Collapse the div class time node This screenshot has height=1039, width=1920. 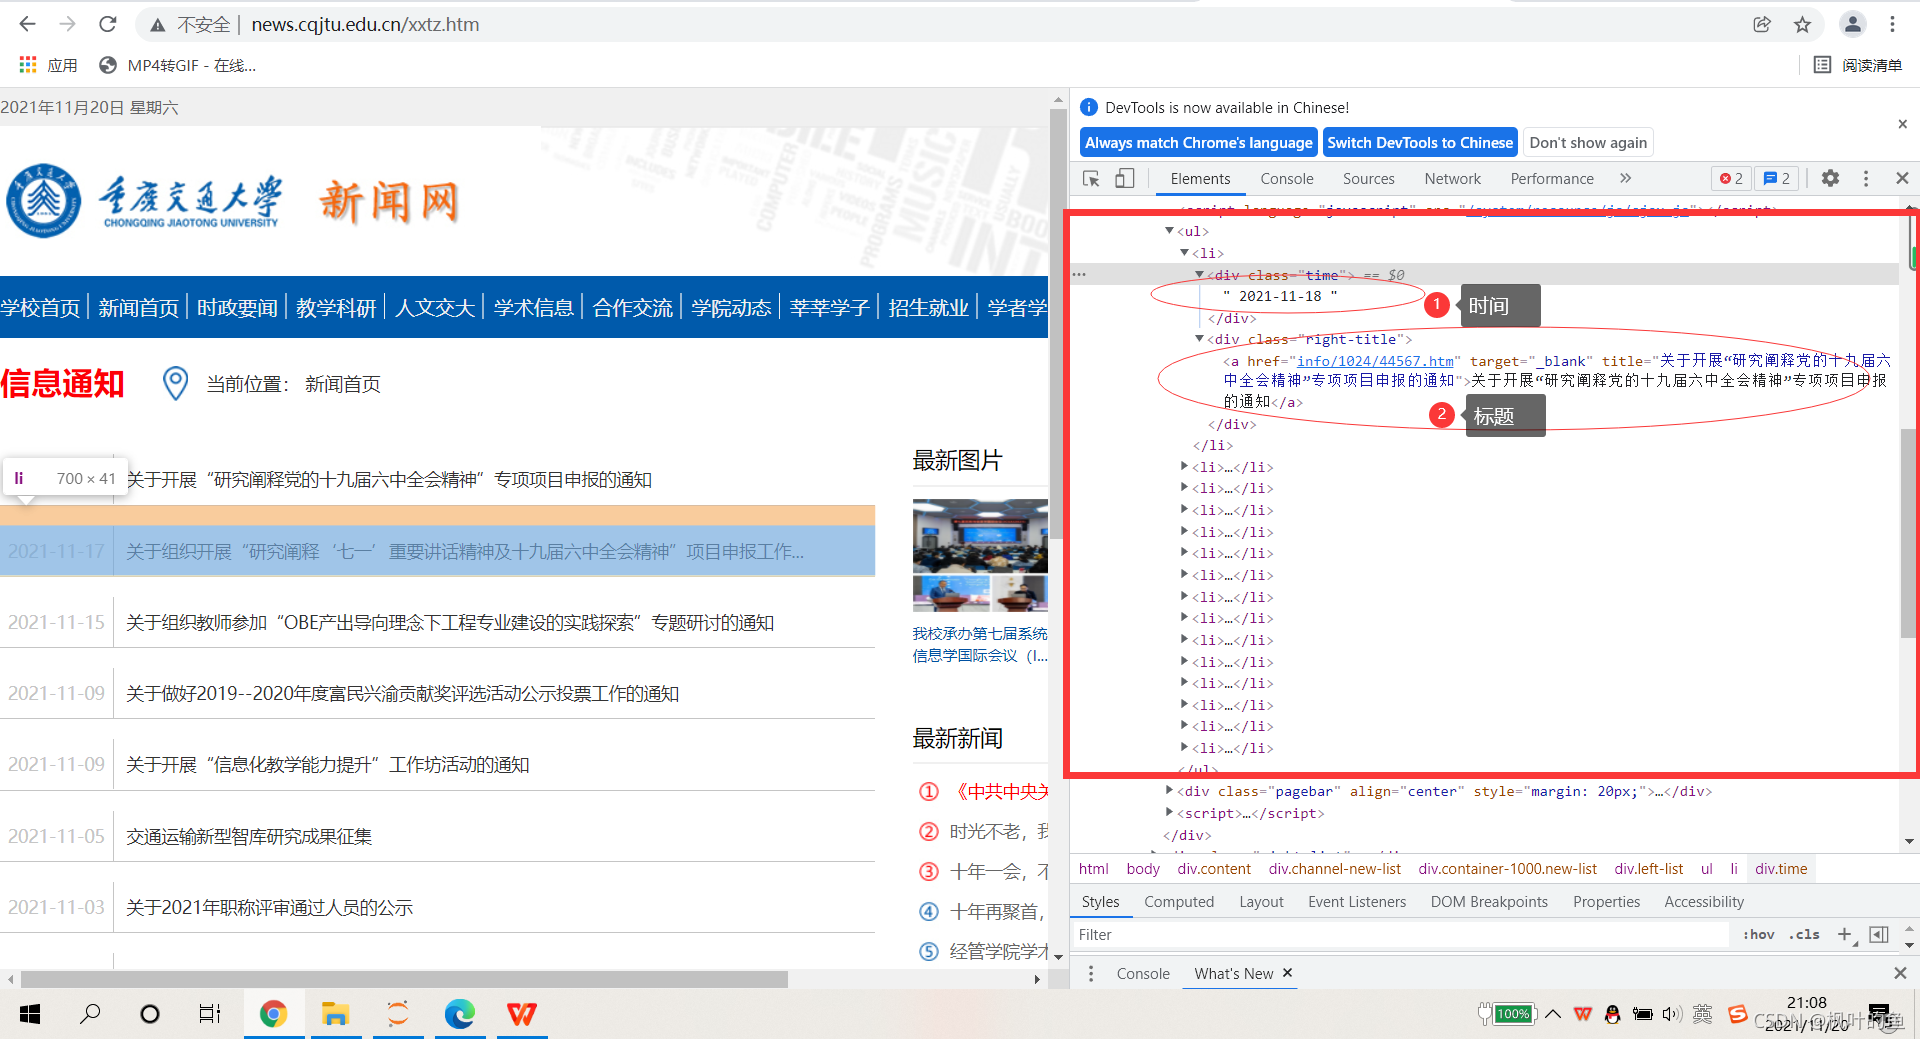(1199, 274)
